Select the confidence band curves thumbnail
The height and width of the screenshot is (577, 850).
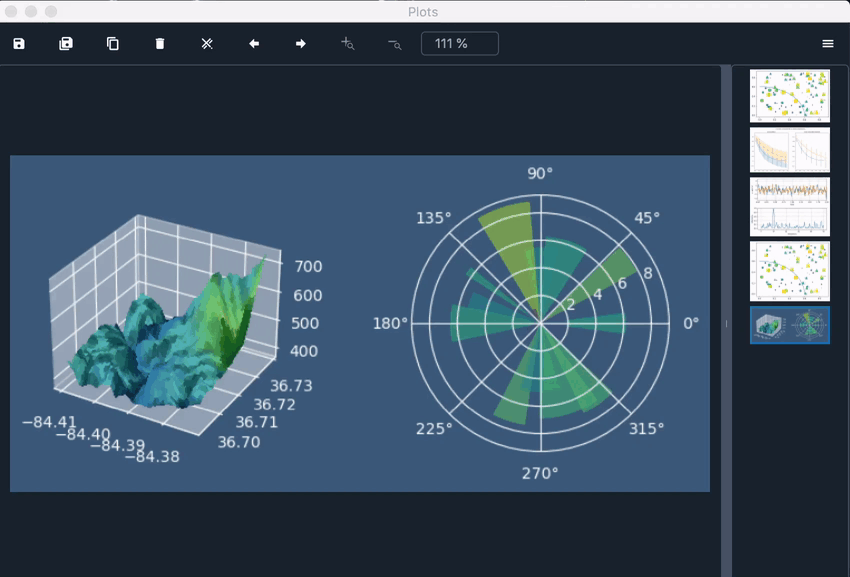(x=790, y=150)
